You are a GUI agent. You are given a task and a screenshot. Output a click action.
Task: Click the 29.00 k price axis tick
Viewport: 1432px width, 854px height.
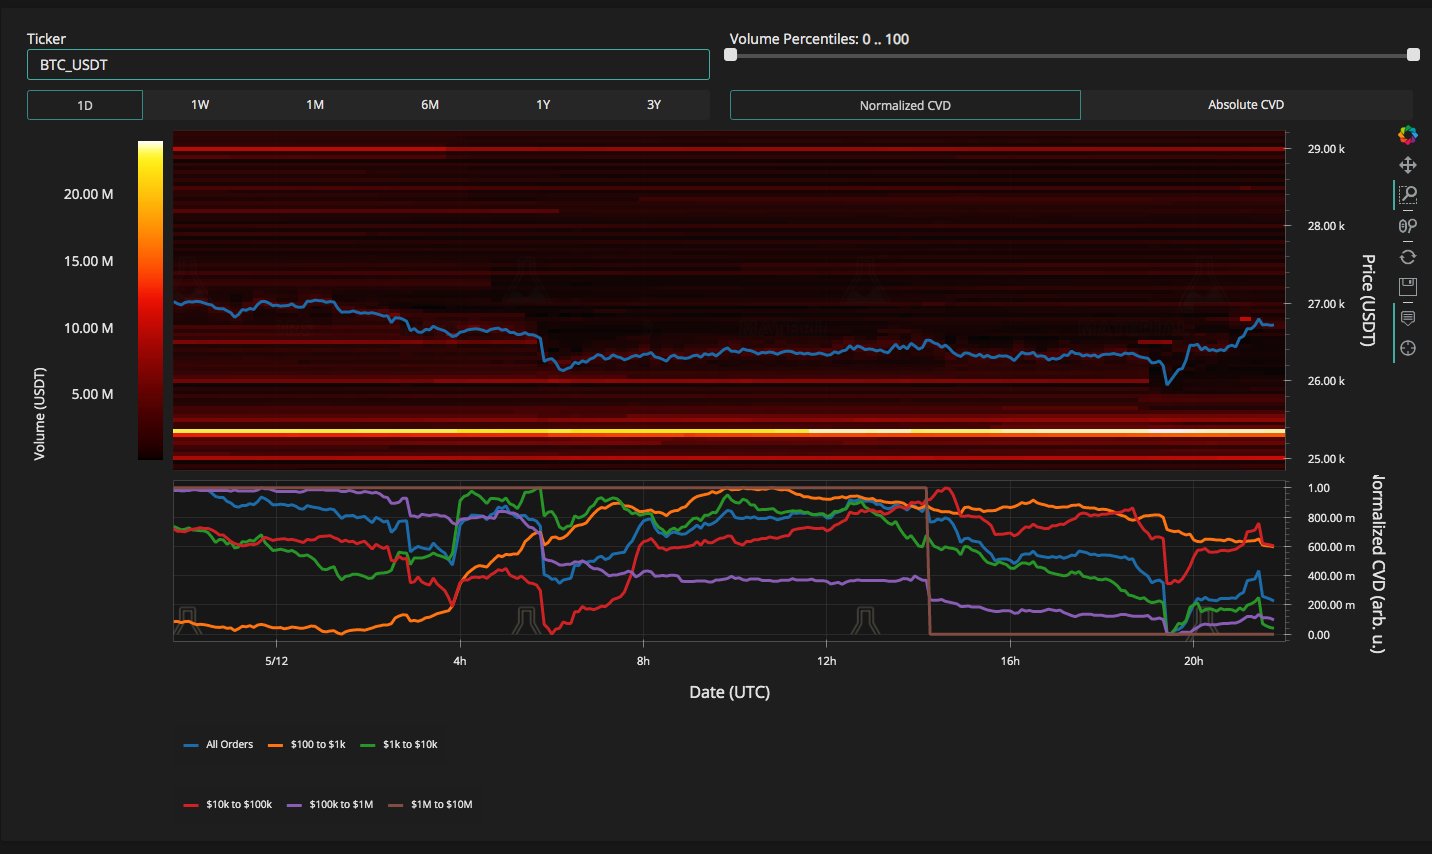pyautogui.click(x=1326, y=149)
